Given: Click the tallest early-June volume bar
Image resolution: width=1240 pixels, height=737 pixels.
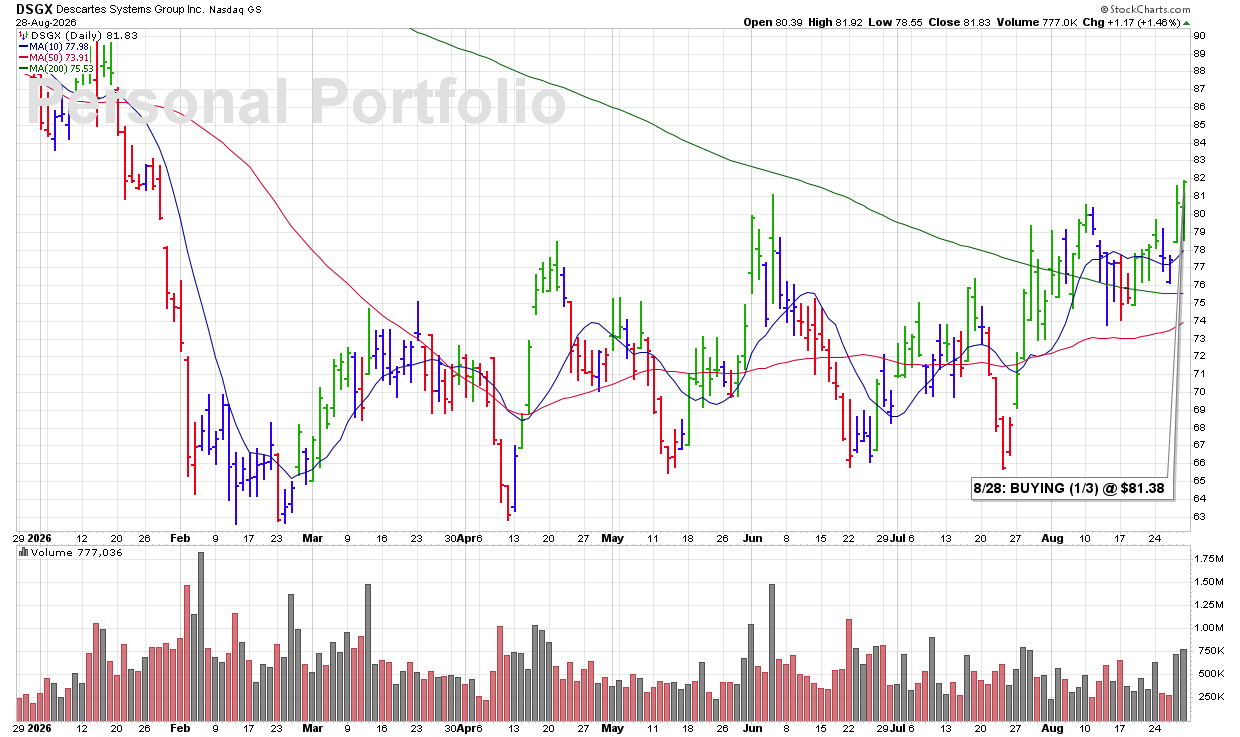Looking at the screenshot, I should pos(772,653).
